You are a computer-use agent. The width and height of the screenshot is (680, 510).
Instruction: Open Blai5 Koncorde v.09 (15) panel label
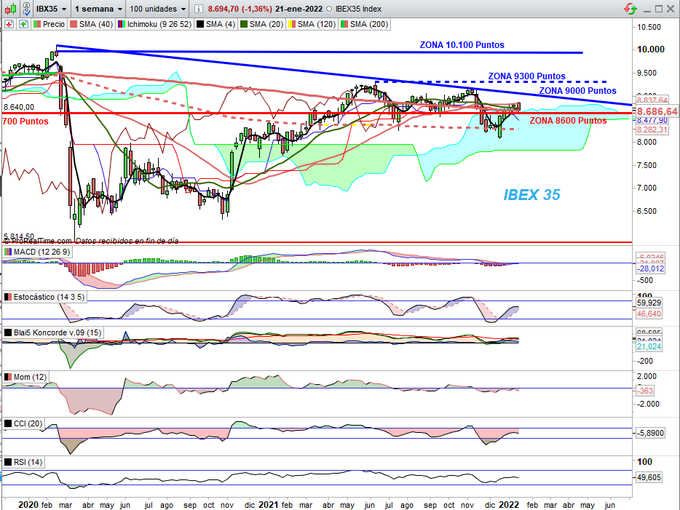click(53, 333)
